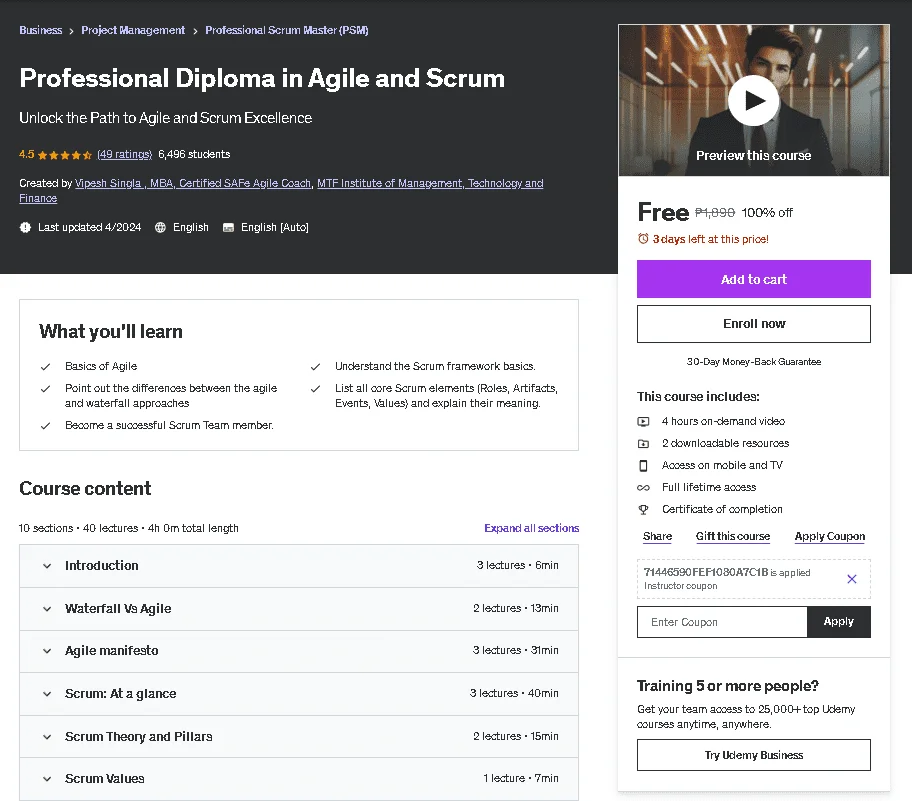Click Apply Coupon link
Image resolution: width=912 pixels, height=801 pixels.
pos(830,536)
